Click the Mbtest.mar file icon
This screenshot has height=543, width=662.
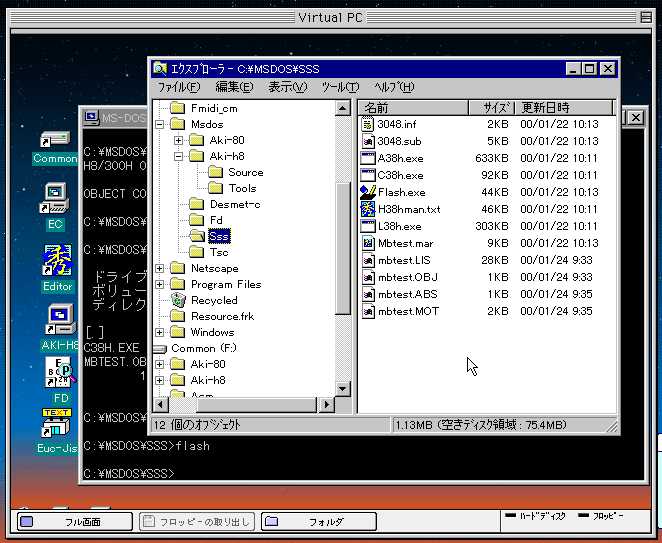point(368,243)
